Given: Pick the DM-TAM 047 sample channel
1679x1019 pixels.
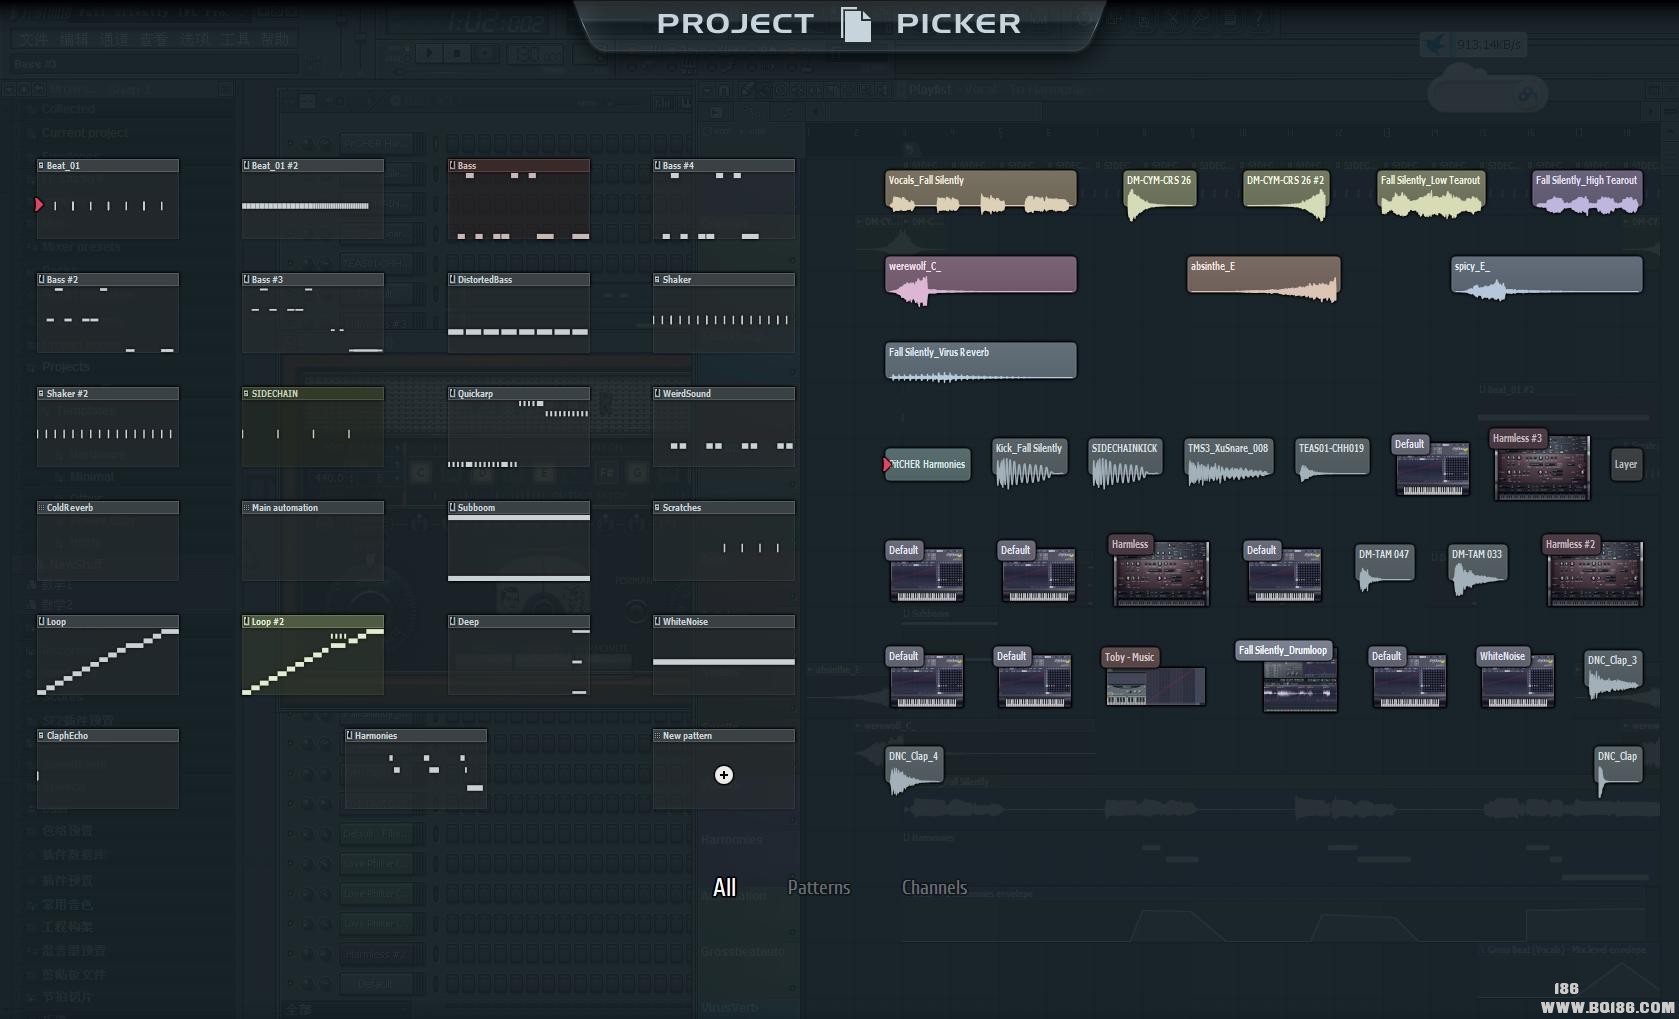Looking at the screenshot, I should (1384, 567).
